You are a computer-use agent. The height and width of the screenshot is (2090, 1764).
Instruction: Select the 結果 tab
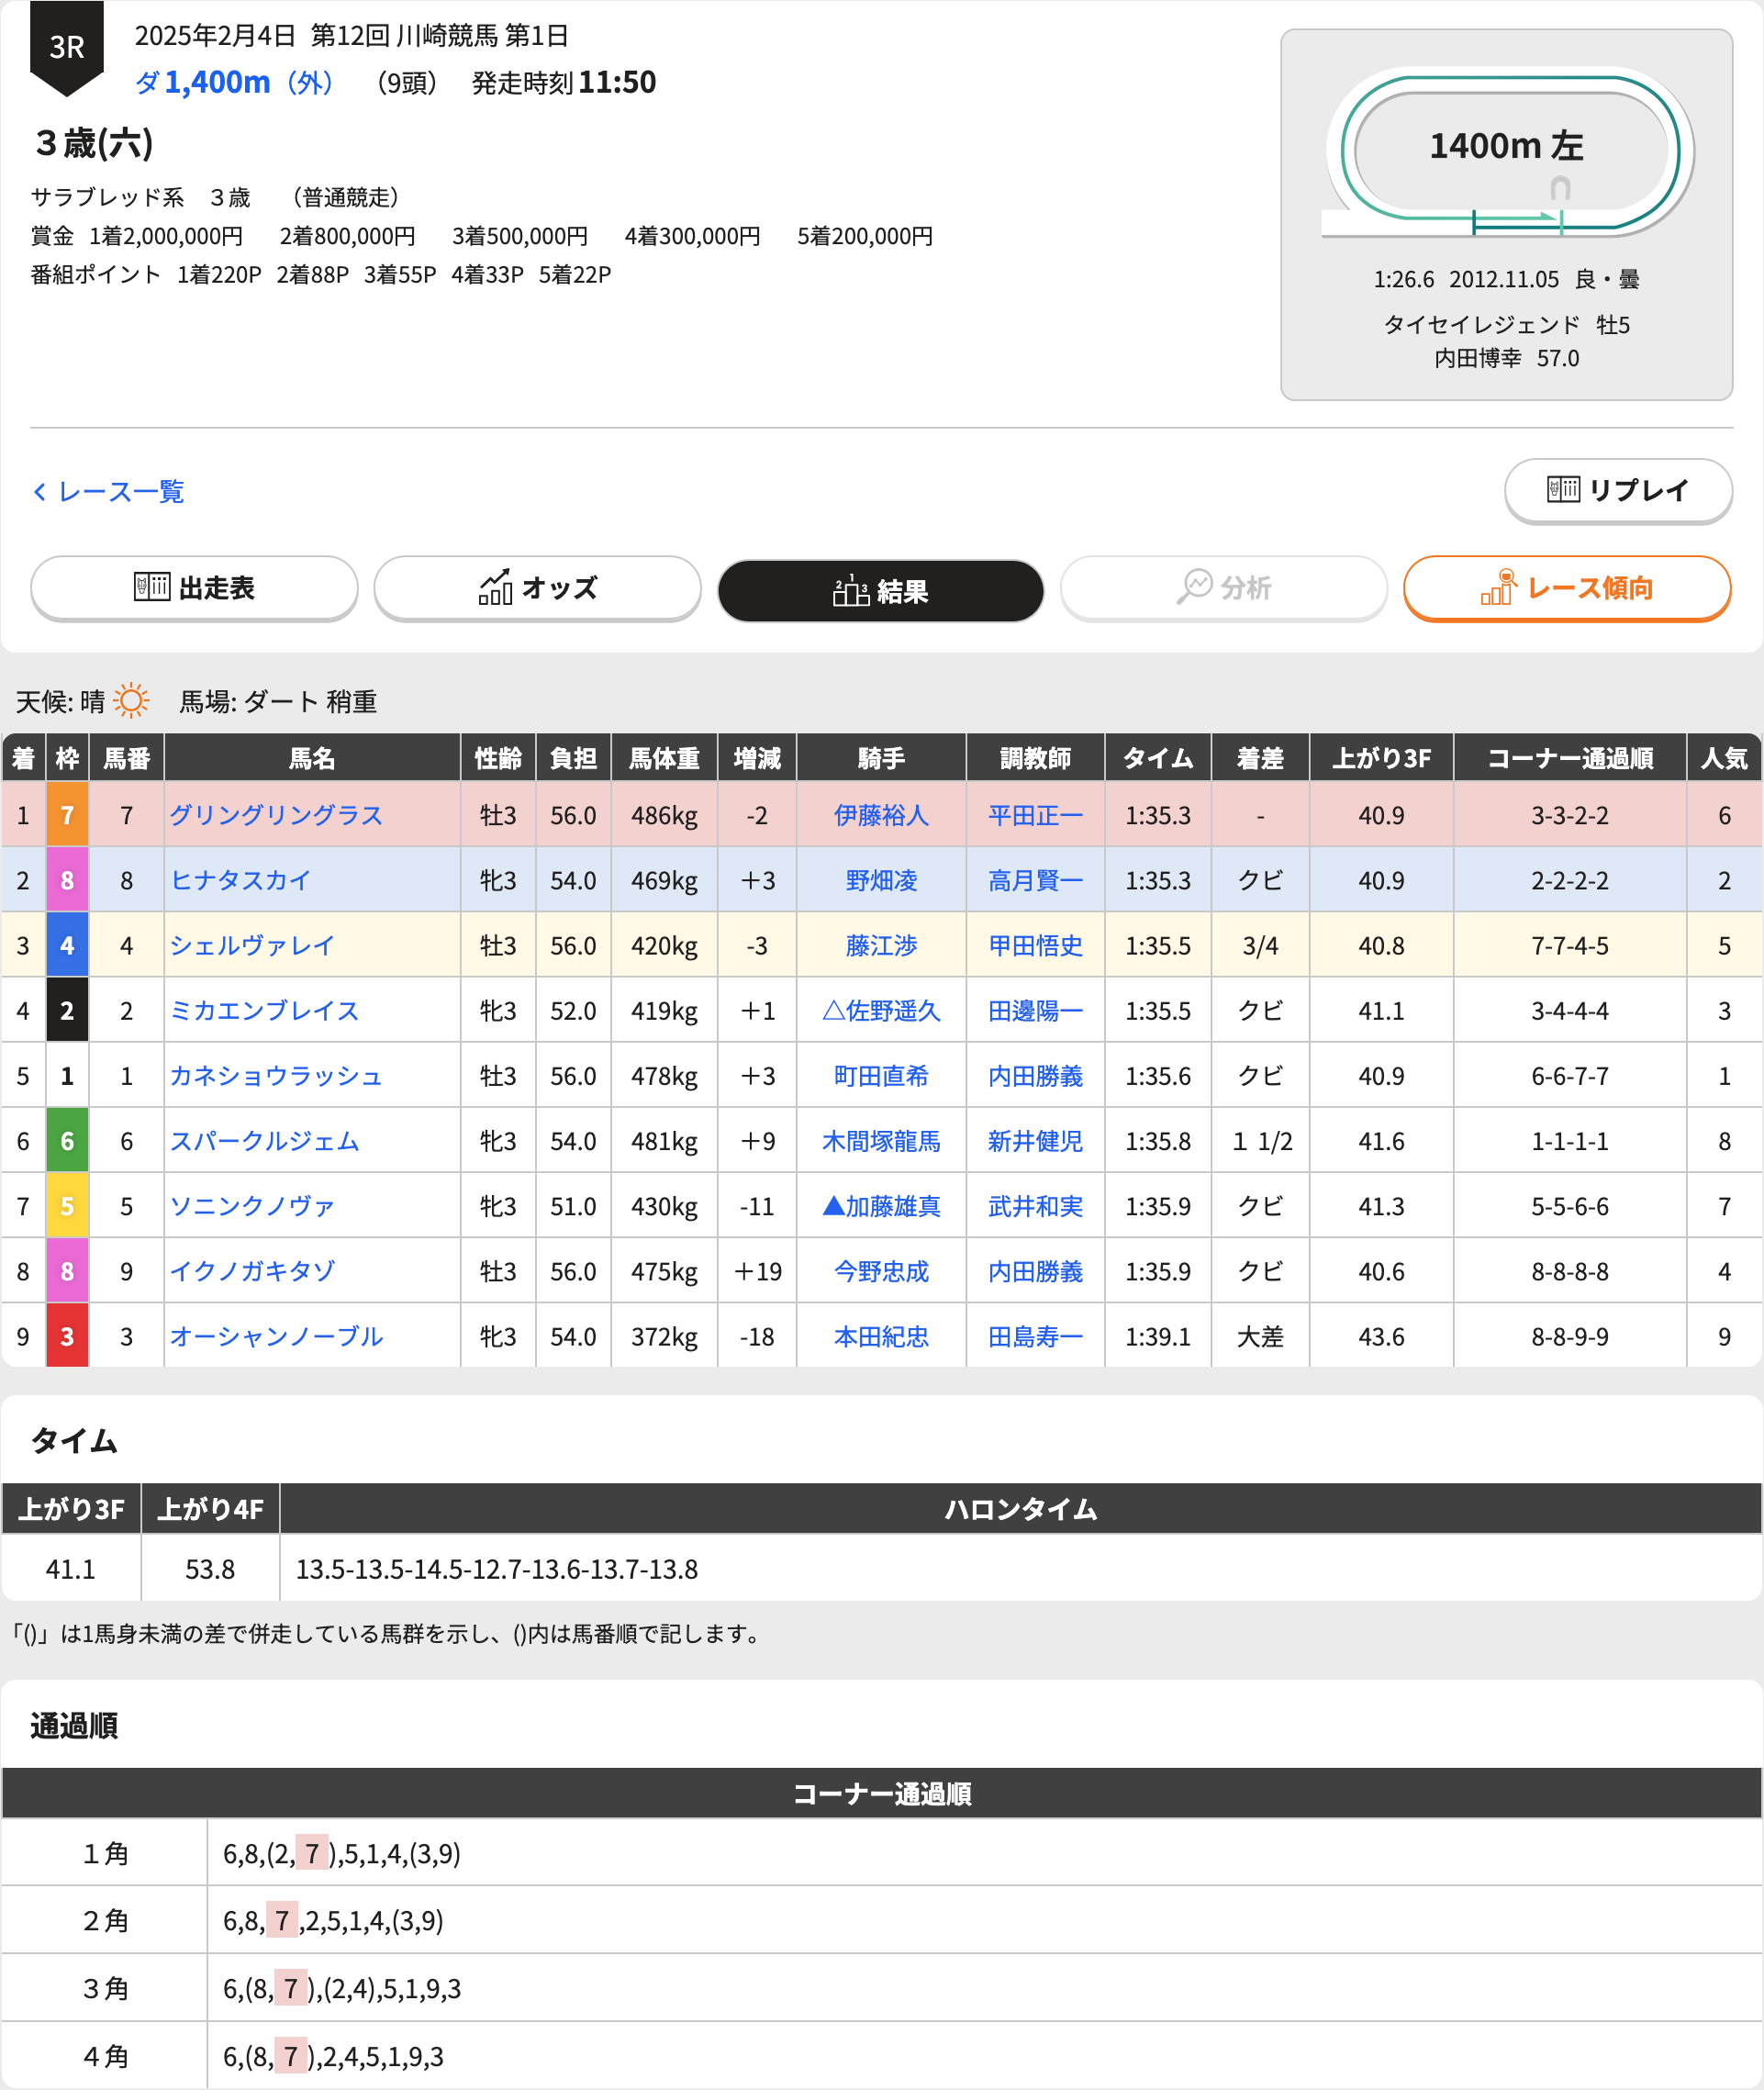(881, 591)
